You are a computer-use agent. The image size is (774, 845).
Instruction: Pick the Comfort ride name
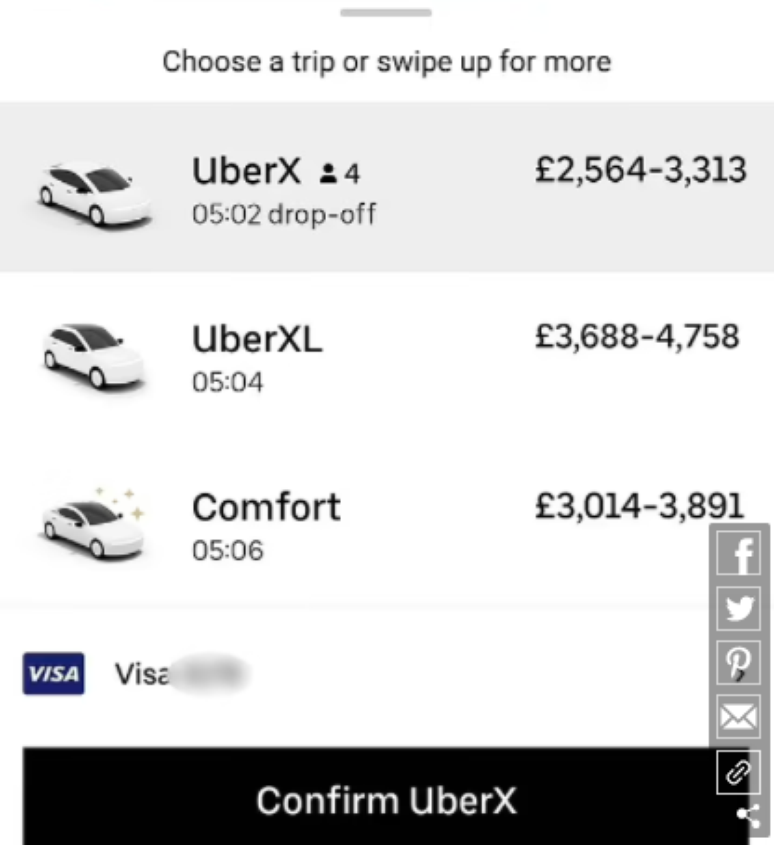point(266,508)
